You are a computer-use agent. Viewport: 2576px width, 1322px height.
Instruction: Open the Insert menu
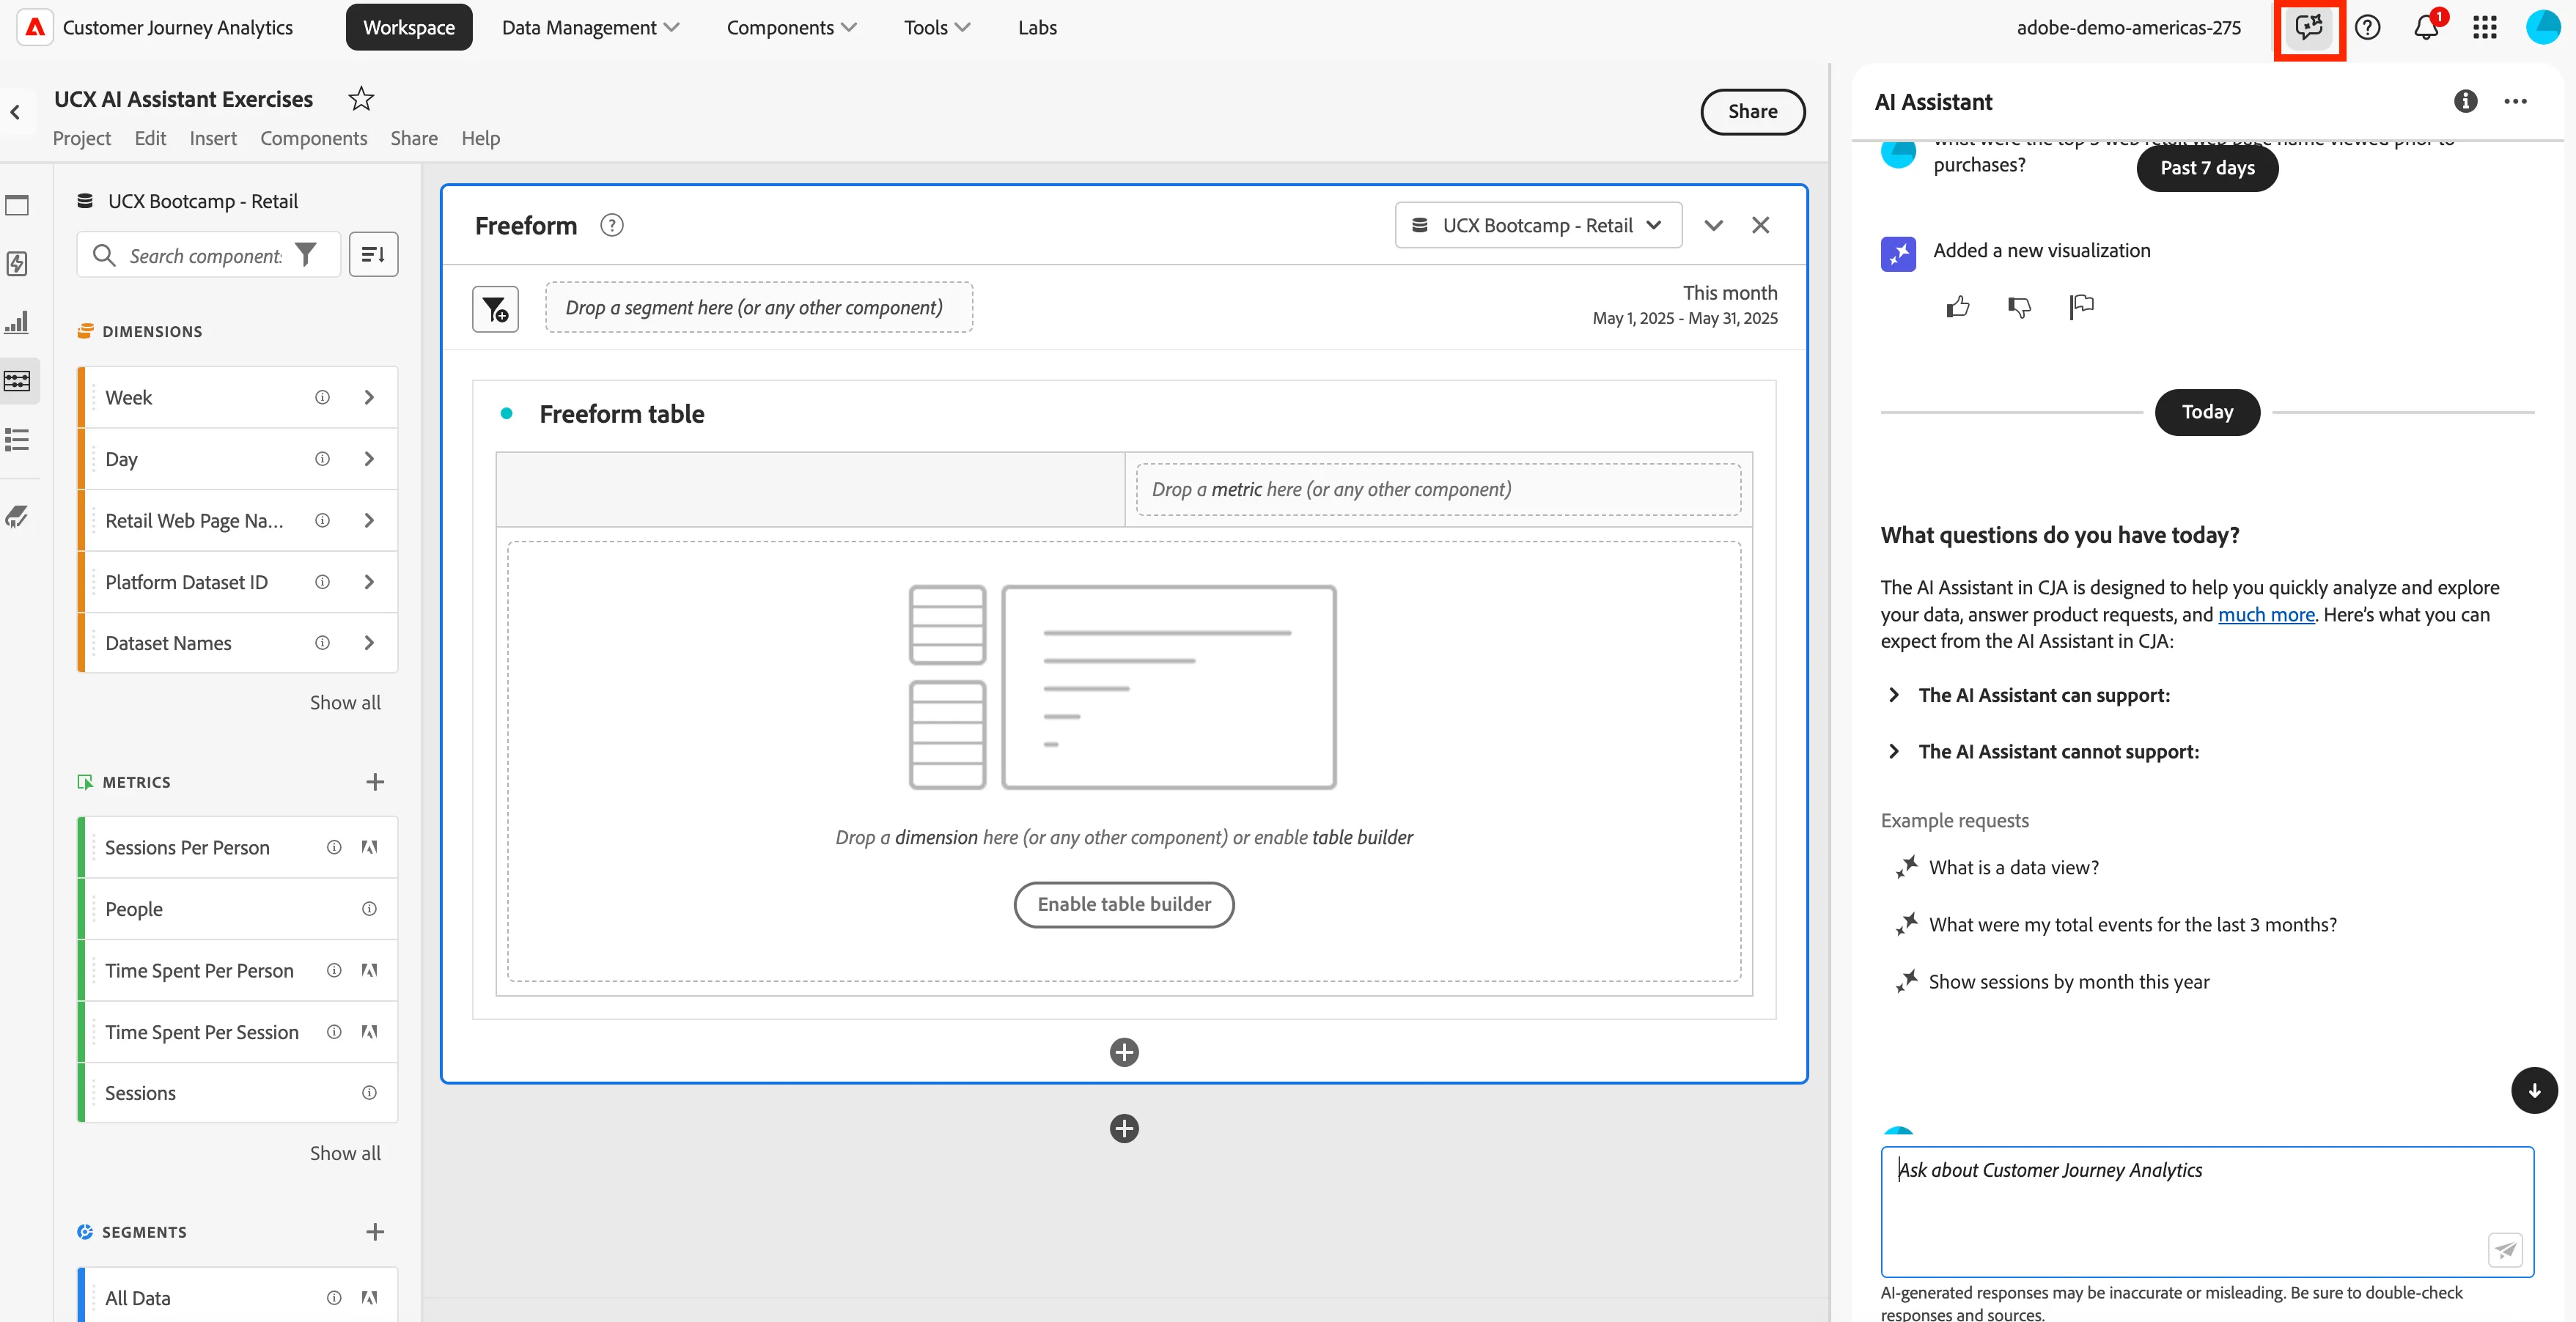pos(213,139)
